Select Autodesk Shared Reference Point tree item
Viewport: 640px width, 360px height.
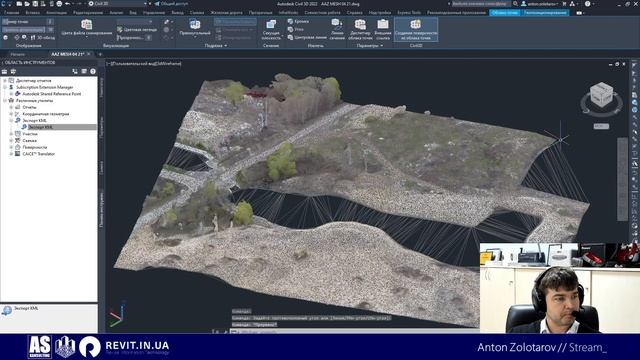pos(51,94)
